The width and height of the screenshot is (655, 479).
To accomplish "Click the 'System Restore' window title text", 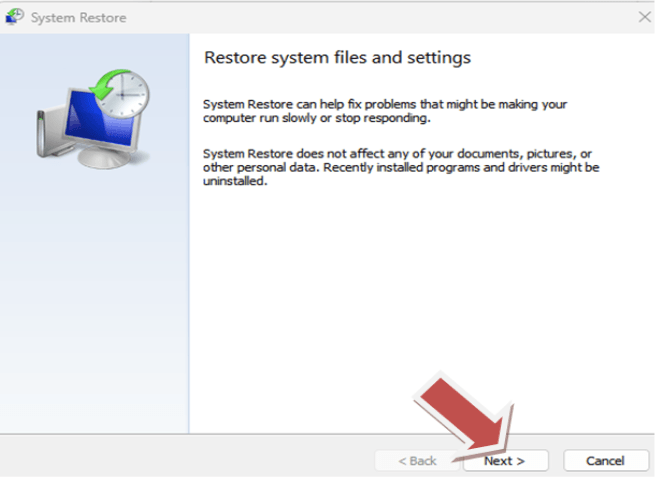I will coord(79,18).
